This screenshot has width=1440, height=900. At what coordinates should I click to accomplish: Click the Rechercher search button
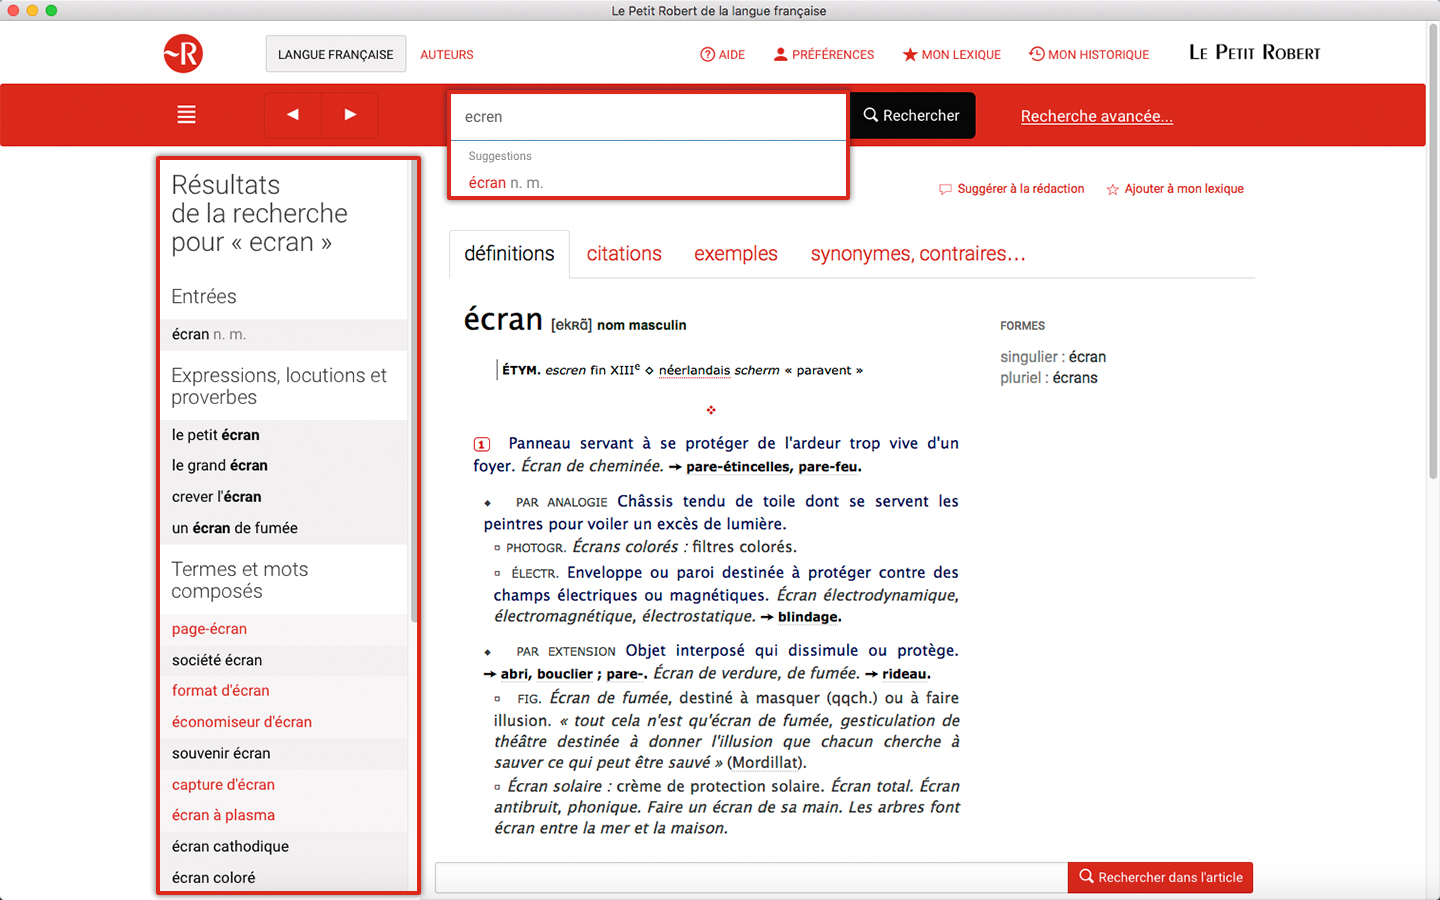tap(912, 116)
